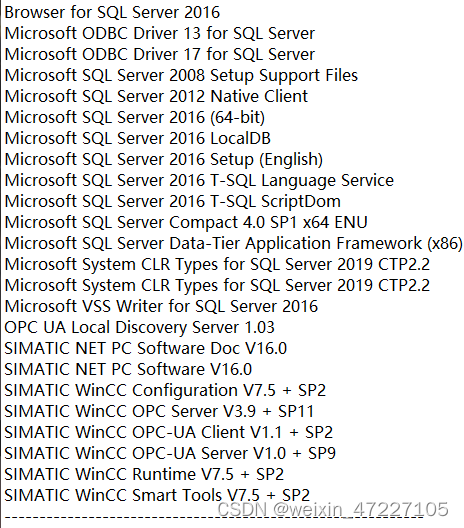Click Microsoft ODBC Driver 13 for SQL Server

click(160, 34)
